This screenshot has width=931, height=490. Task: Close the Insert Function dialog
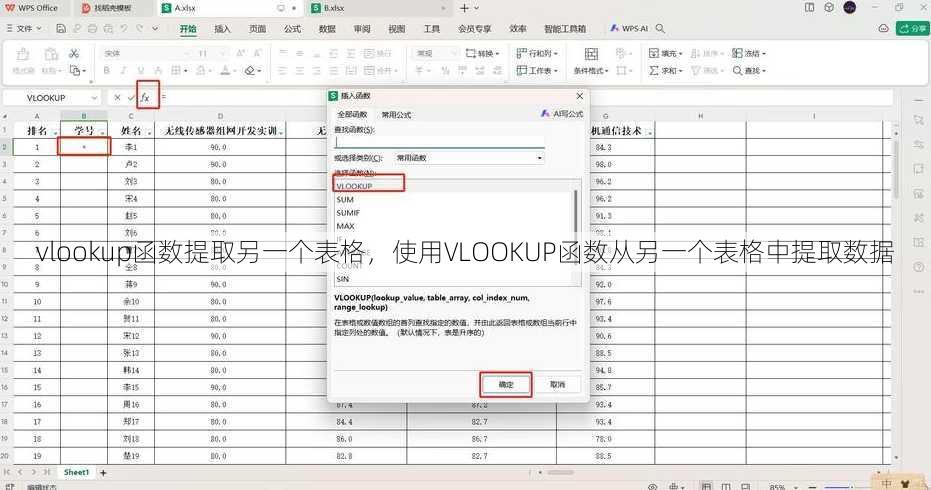[x=580, y=96]
